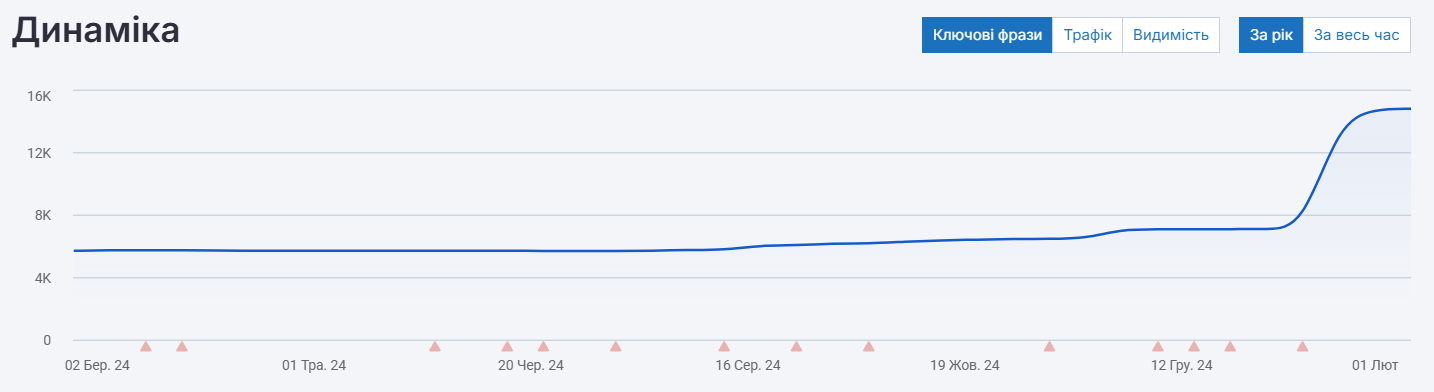Click the right triangle marker above "20 Чер. 24"

(543, 347)
